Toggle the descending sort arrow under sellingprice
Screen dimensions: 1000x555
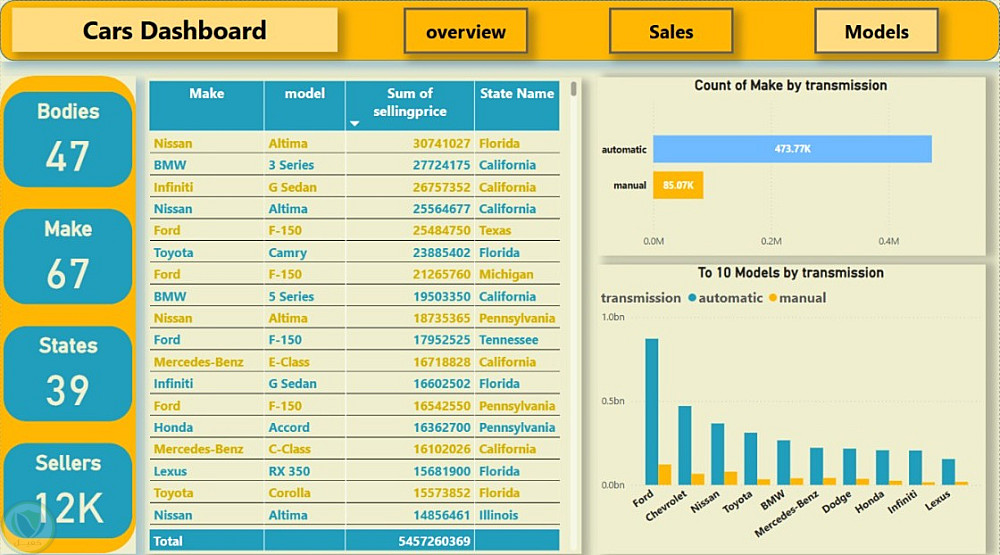pos(355,124)
